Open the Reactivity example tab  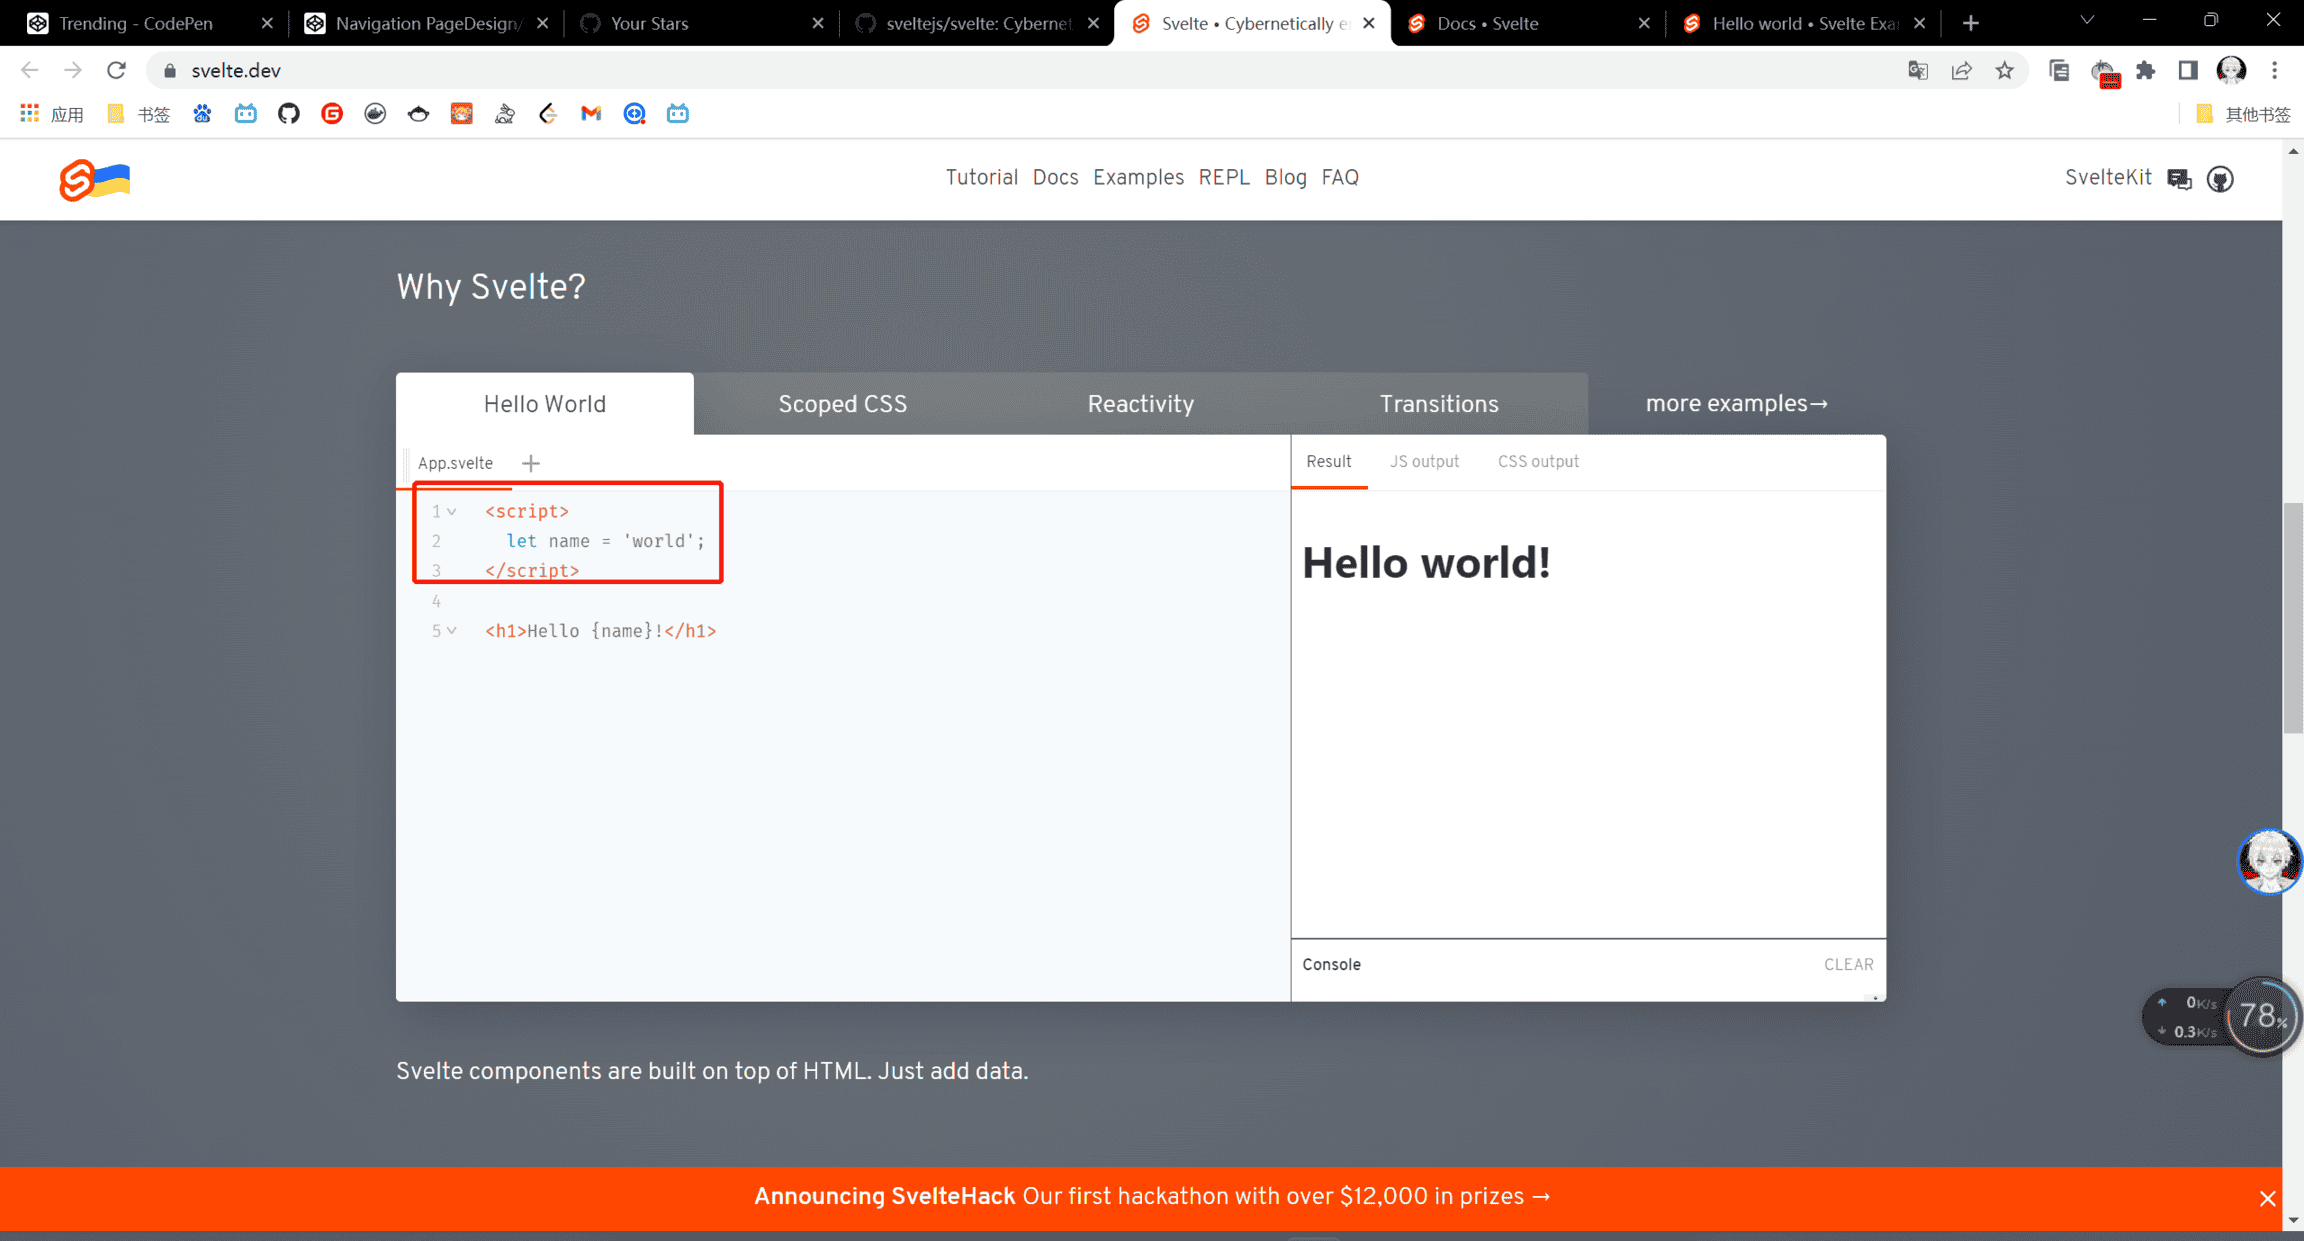tap(1140, 404)
